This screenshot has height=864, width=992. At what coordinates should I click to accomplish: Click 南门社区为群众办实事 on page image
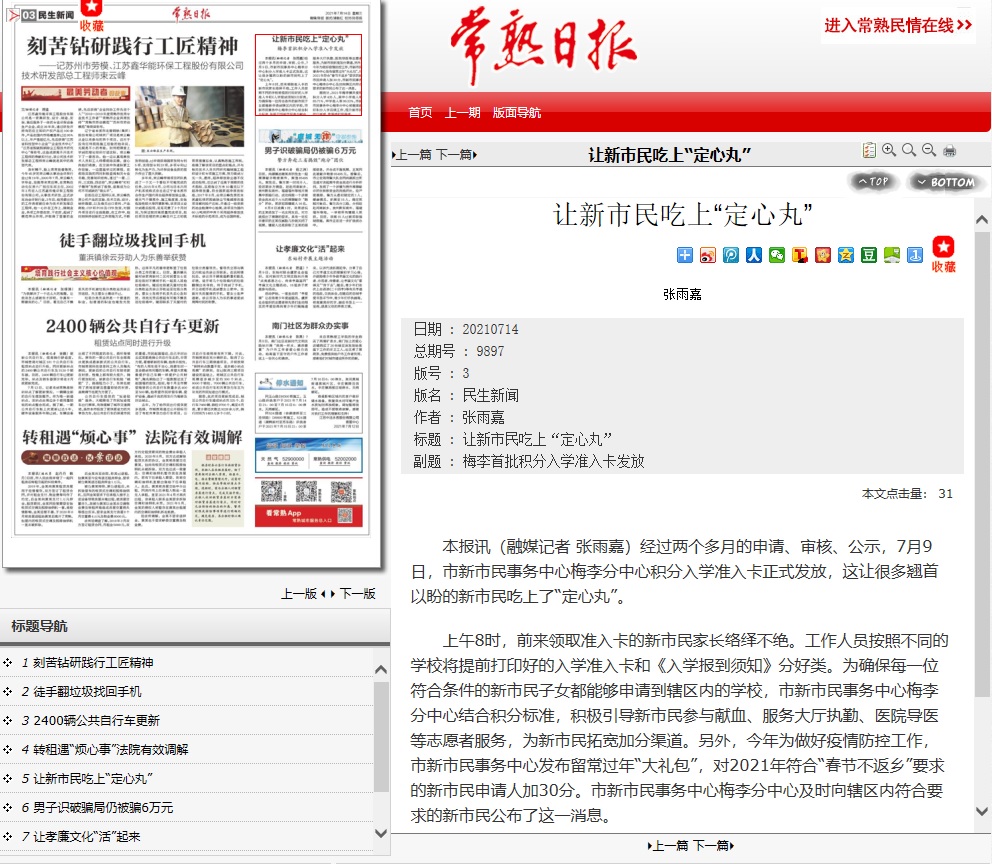coord(310,325)
